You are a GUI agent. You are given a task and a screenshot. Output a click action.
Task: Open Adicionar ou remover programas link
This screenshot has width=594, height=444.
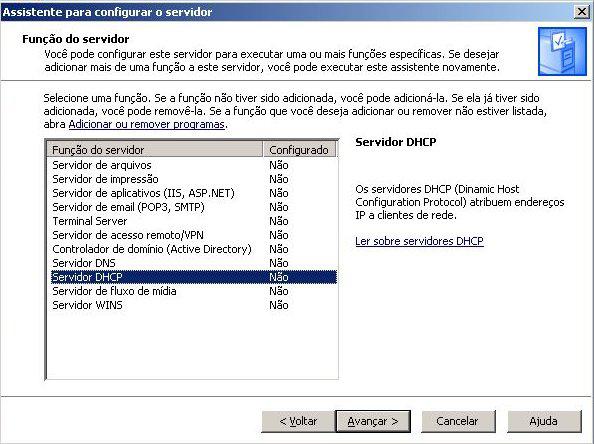click(147, 124)
